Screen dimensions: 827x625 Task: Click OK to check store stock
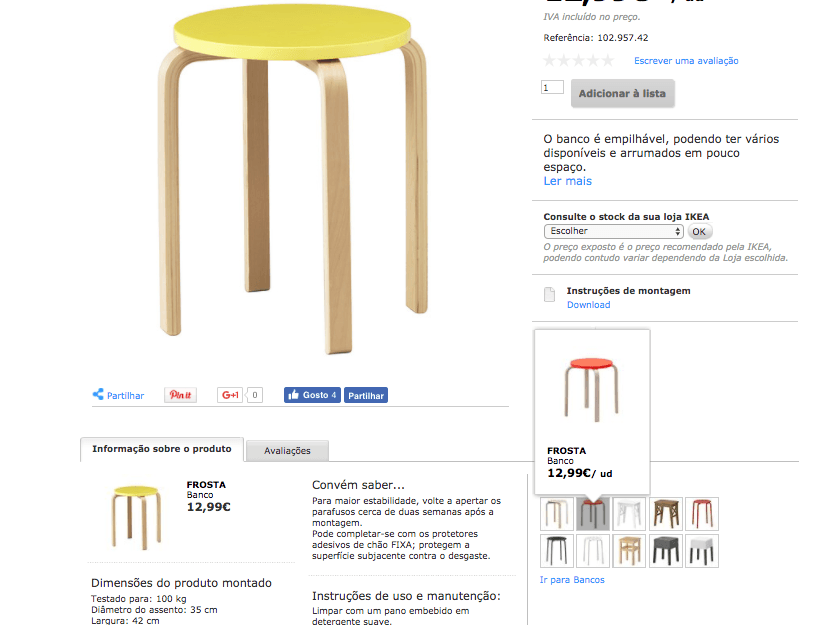click(699, 232)
